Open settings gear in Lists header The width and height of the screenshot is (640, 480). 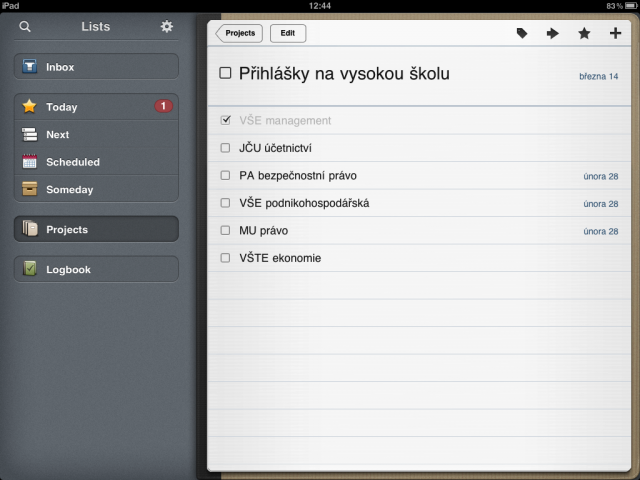pos(167,27)
